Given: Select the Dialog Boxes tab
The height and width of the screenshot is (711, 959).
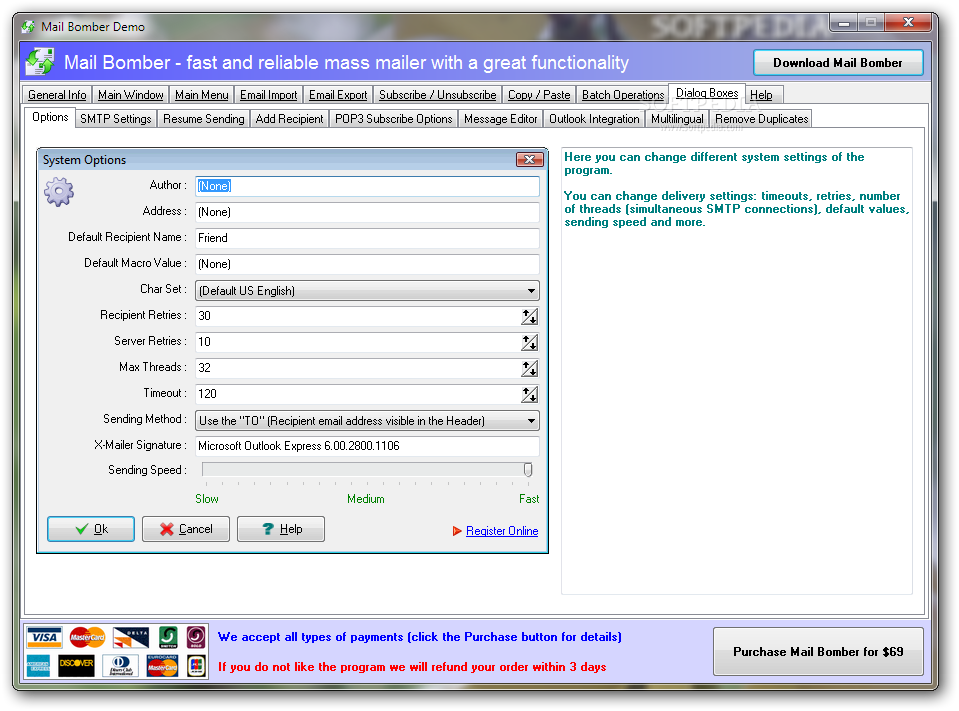Looking at the screenshot, I should pyautogui.click(x=707, y=93).
